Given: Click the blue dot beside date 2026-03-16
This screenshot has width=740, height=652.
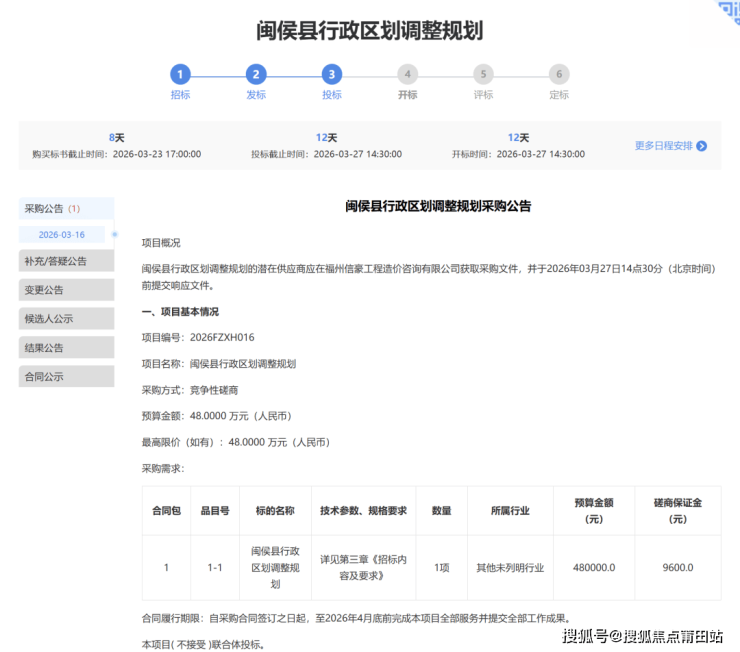Looking at the screenshot, I should click(x=115, y=234).
